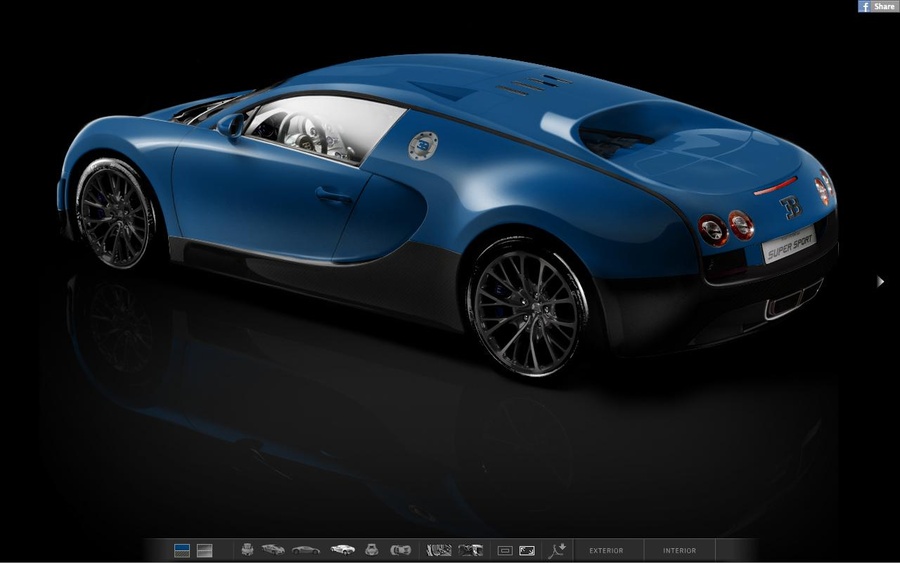Switch to the front view car icon
Viewport: 900px width, 563px height.
tap(247, 550)
